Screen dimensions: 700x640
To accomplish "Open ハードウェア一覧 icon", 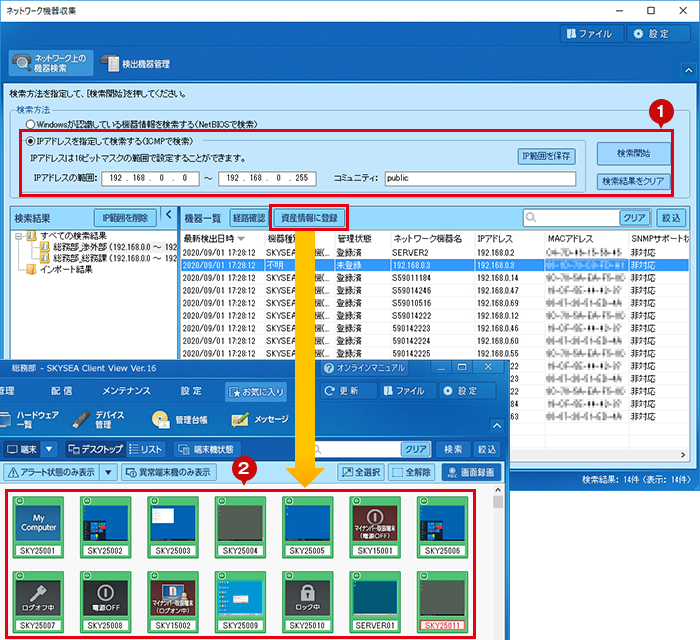I will click(30, 419).
